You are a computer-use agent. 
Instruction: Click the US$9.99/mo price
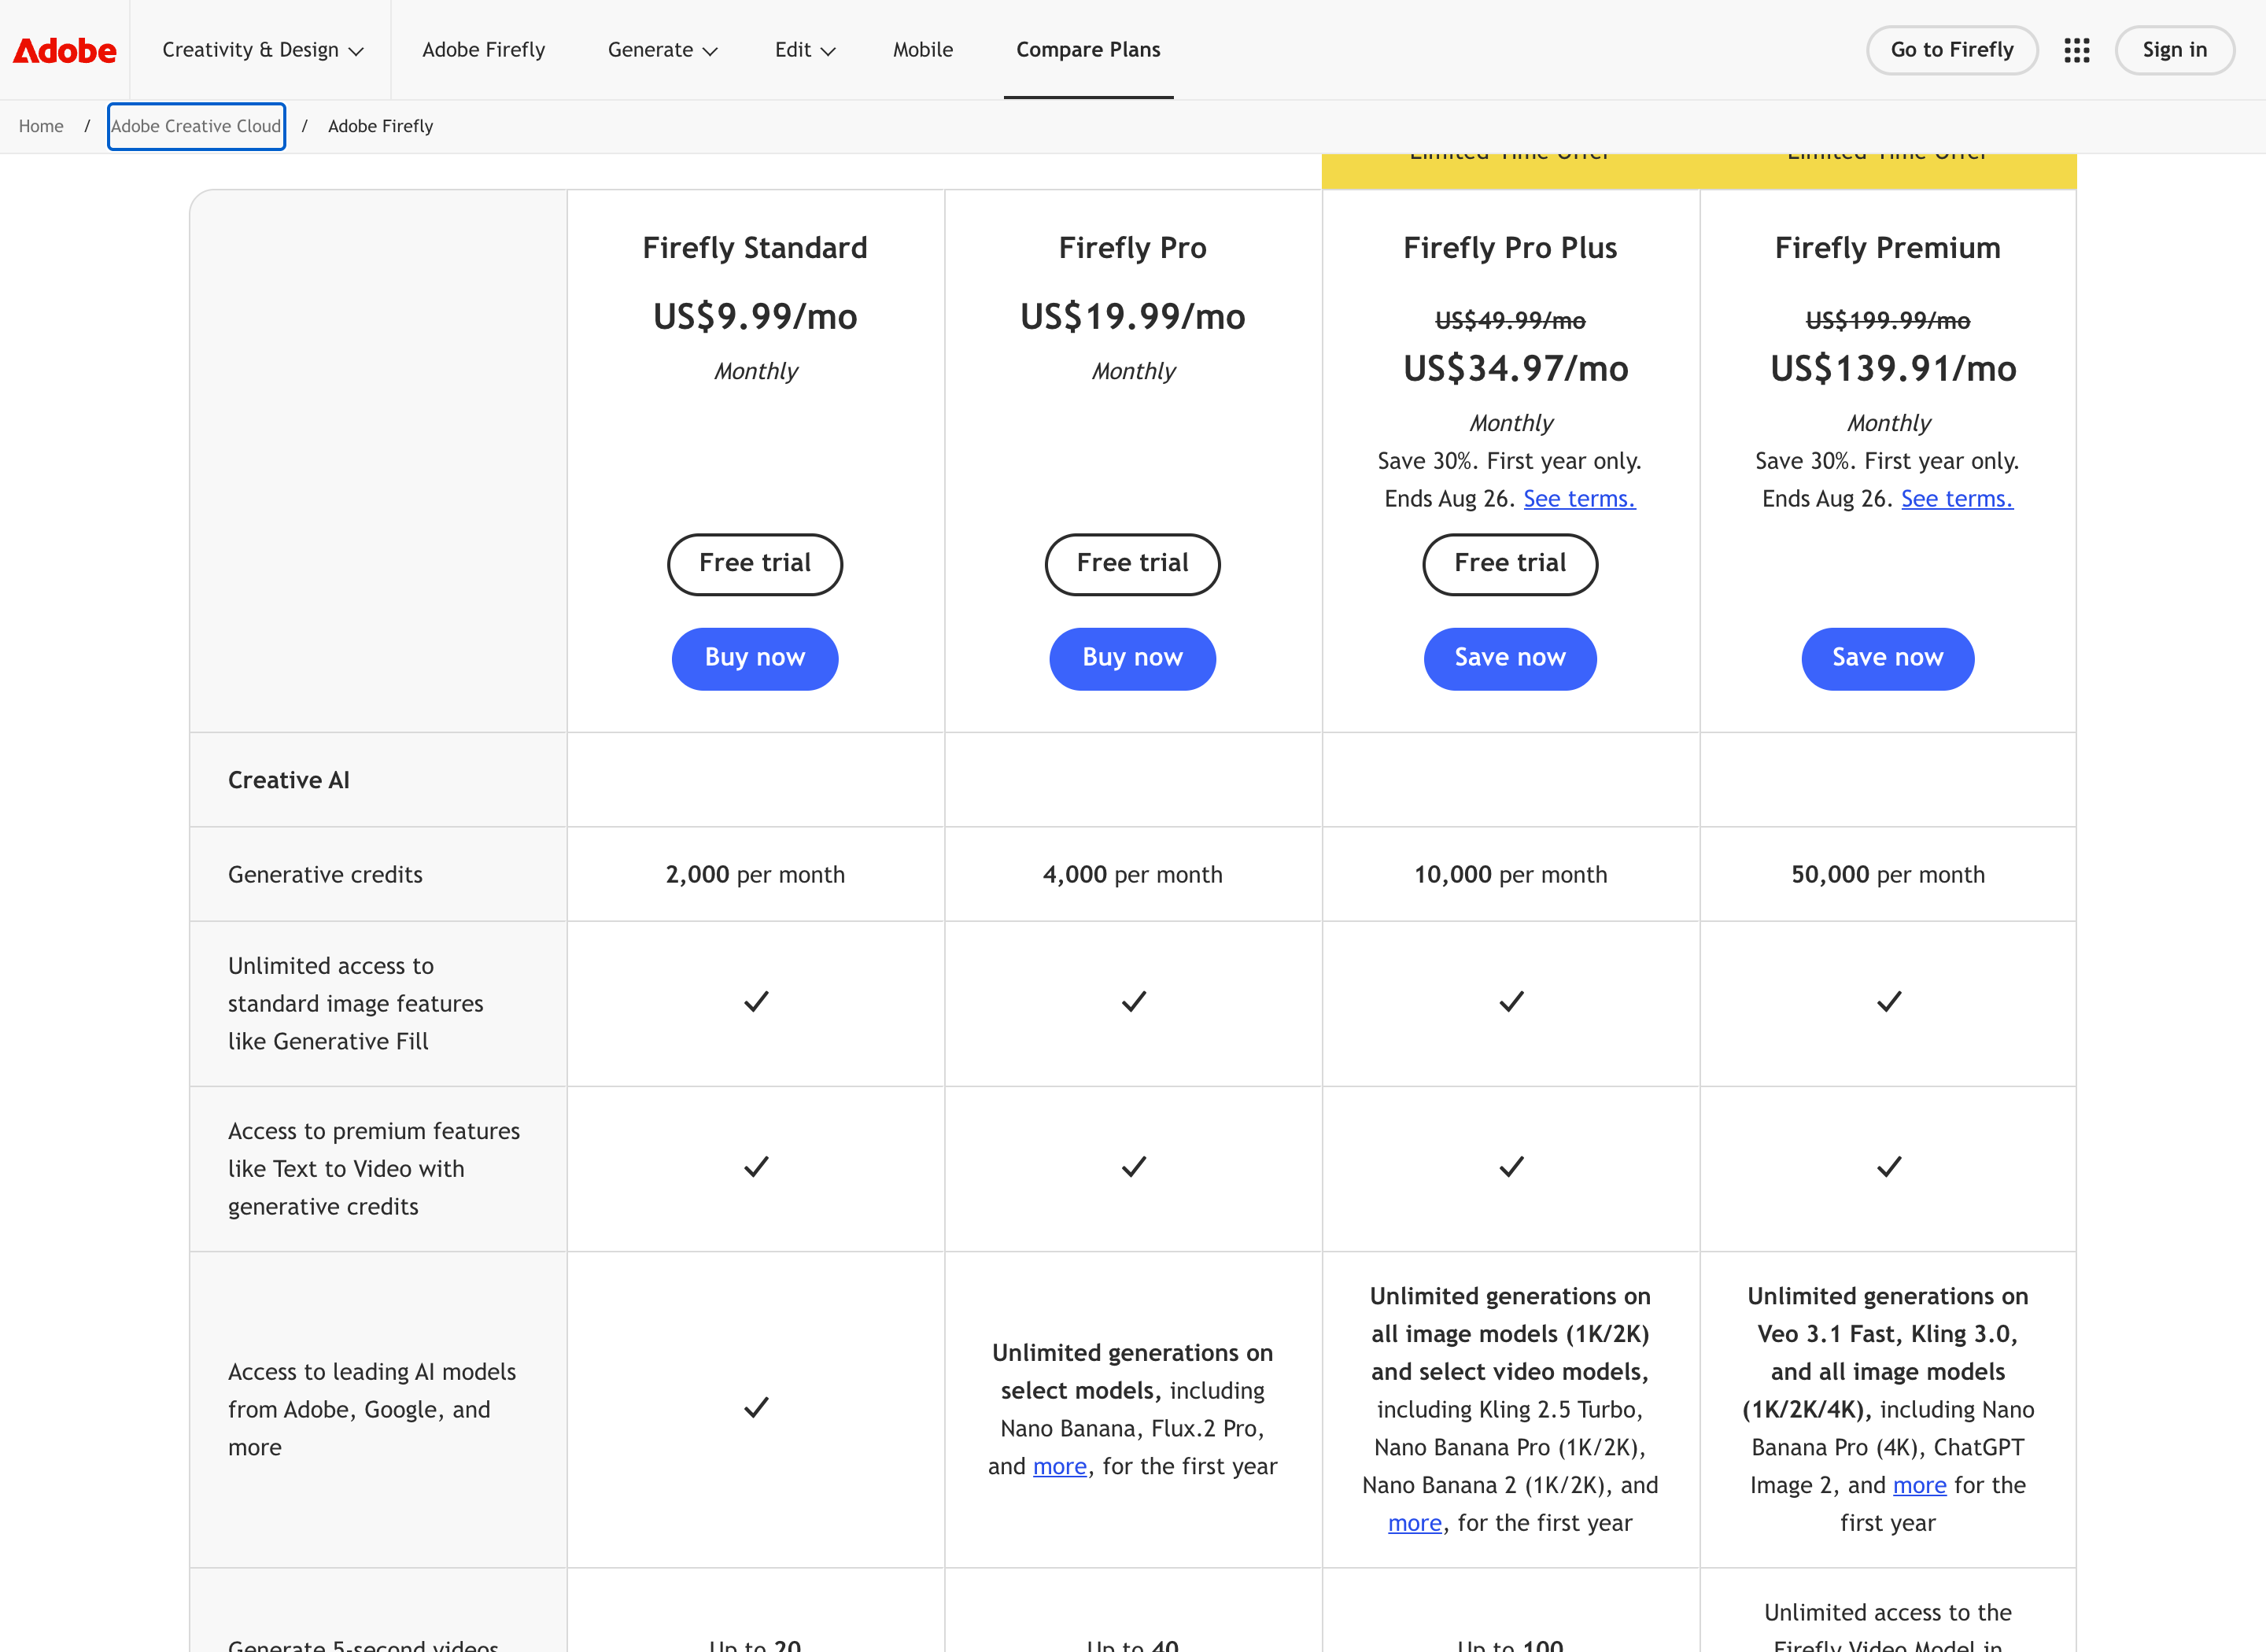click(755, 317)
